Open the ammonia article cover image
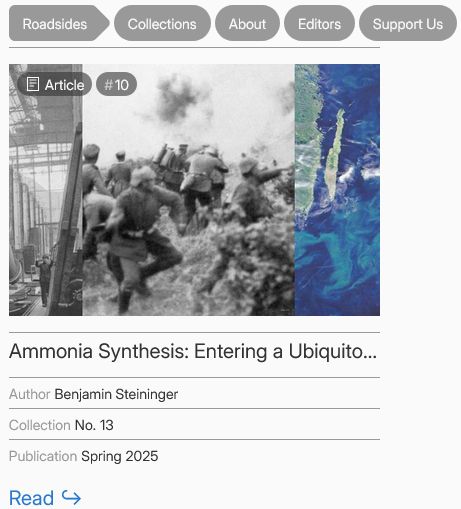Image resolution: width=461 pixels, height=509 pixels. coord(194,190)
